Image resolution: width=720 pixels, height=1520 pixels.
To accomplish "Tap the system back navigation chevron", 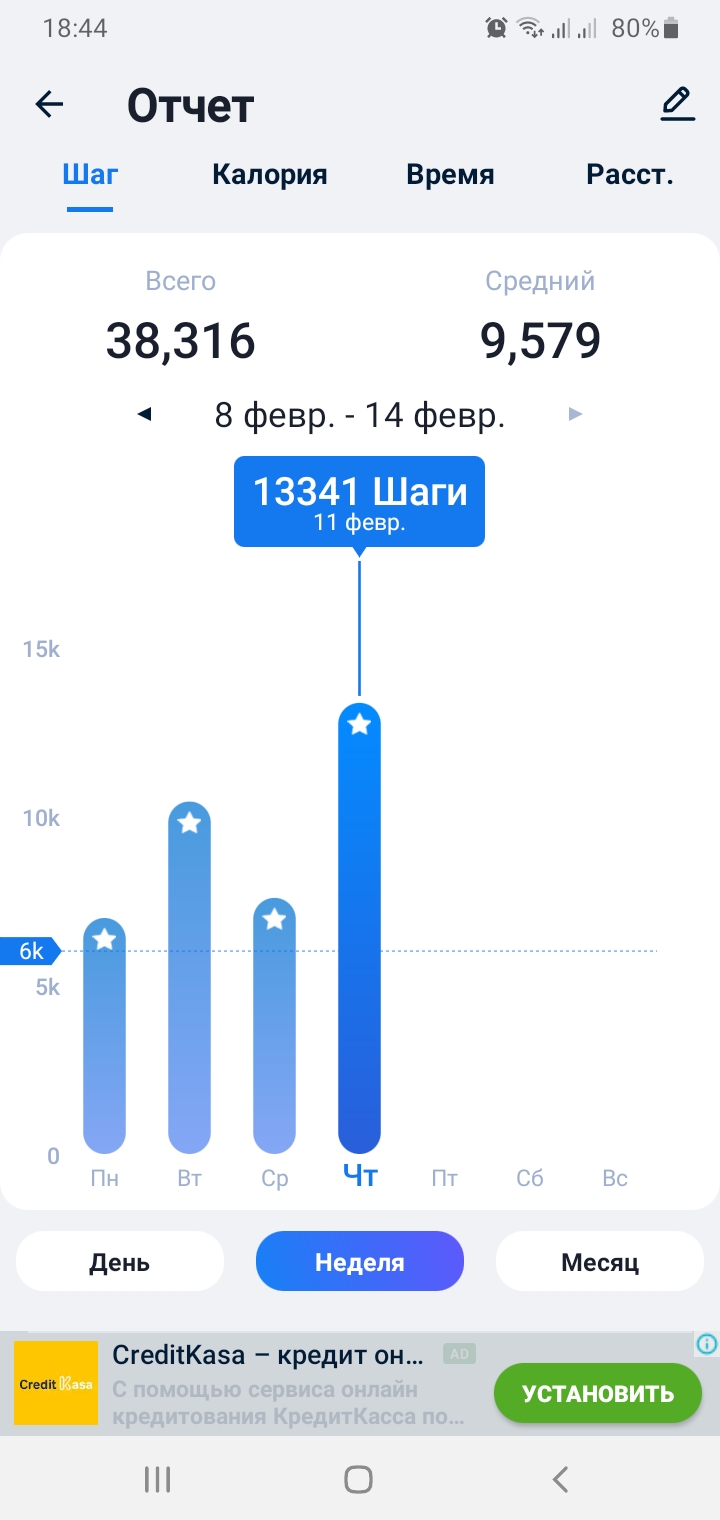I will point(561,1479).
